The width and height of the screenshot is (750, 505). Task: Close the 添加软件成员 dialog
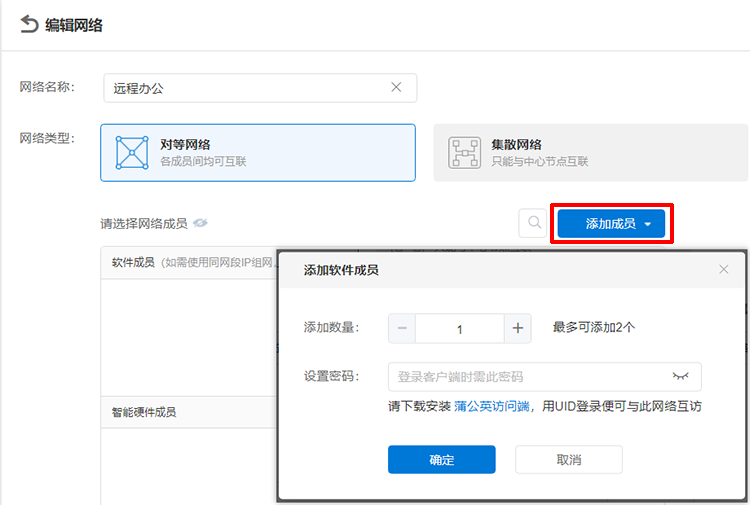point(723,269)
